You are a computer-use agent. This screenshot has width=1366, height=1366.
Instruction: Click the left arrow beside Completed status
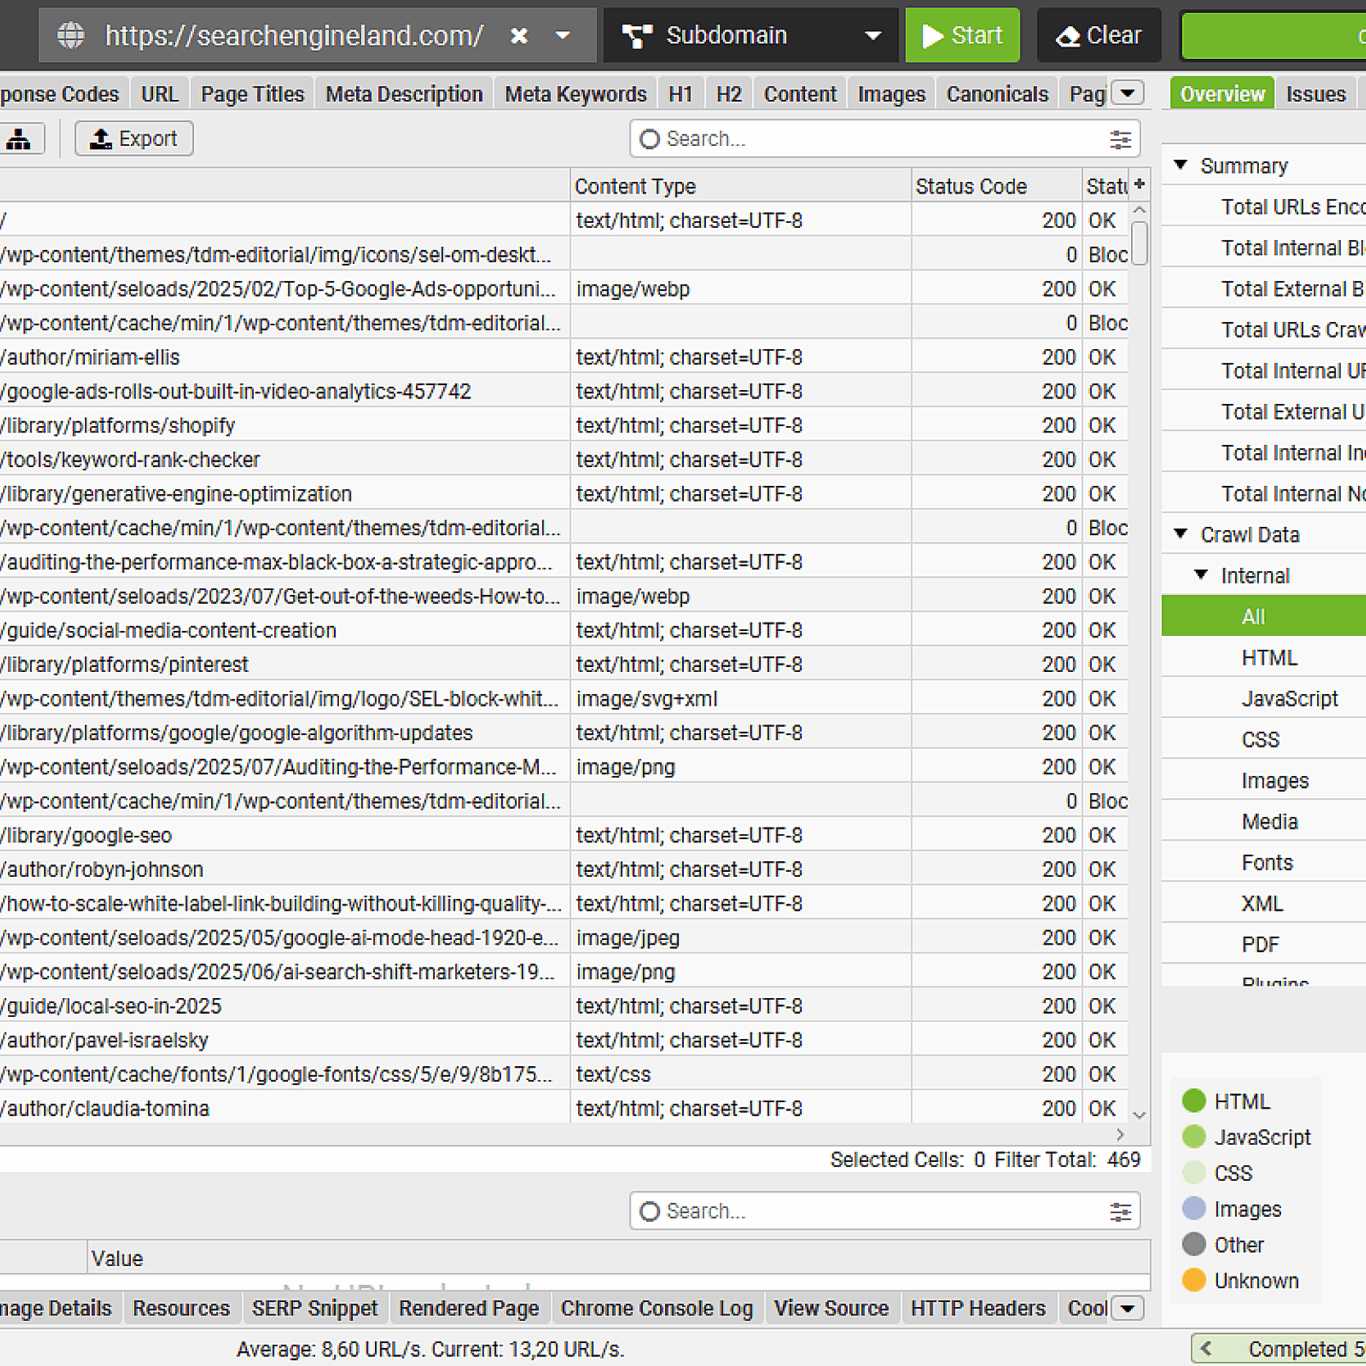click(x=1207, y=1349)
